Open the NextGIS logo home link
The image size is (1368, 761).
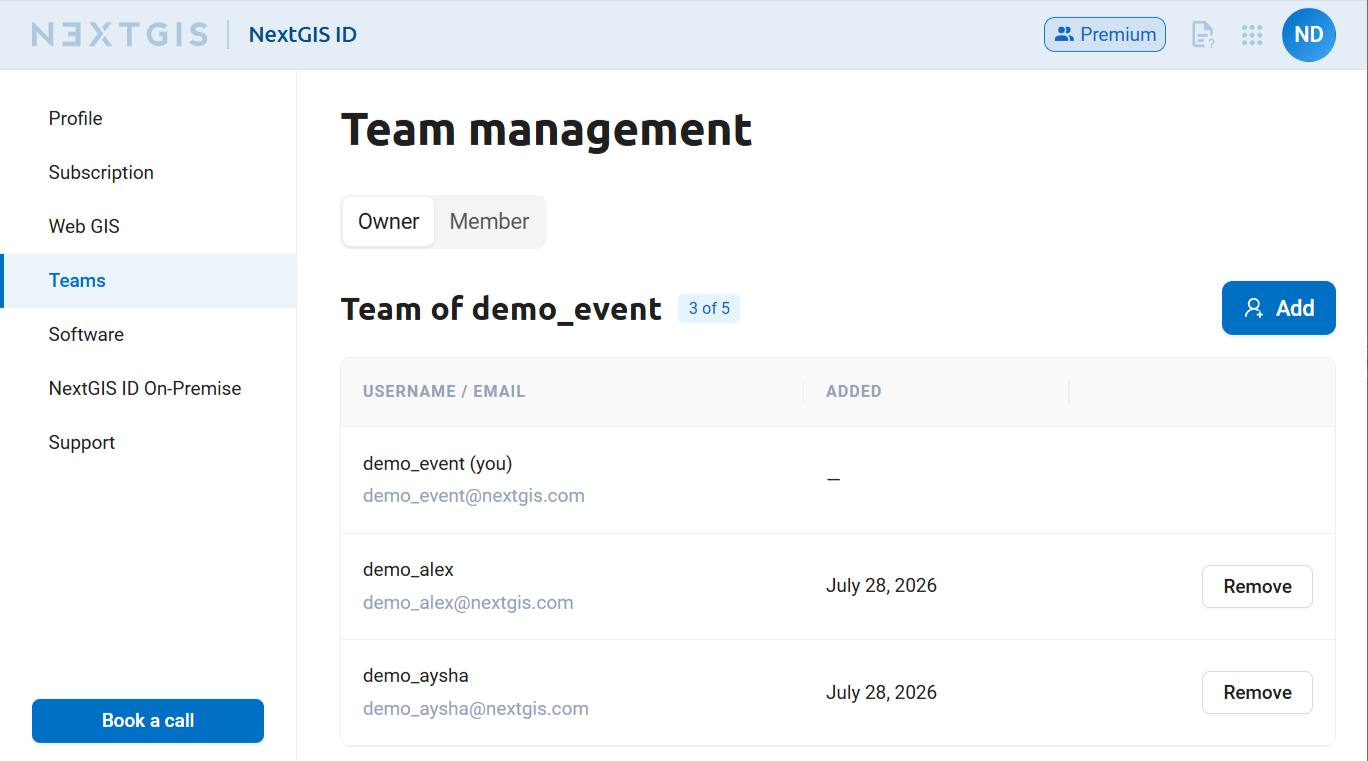[120, 35]
